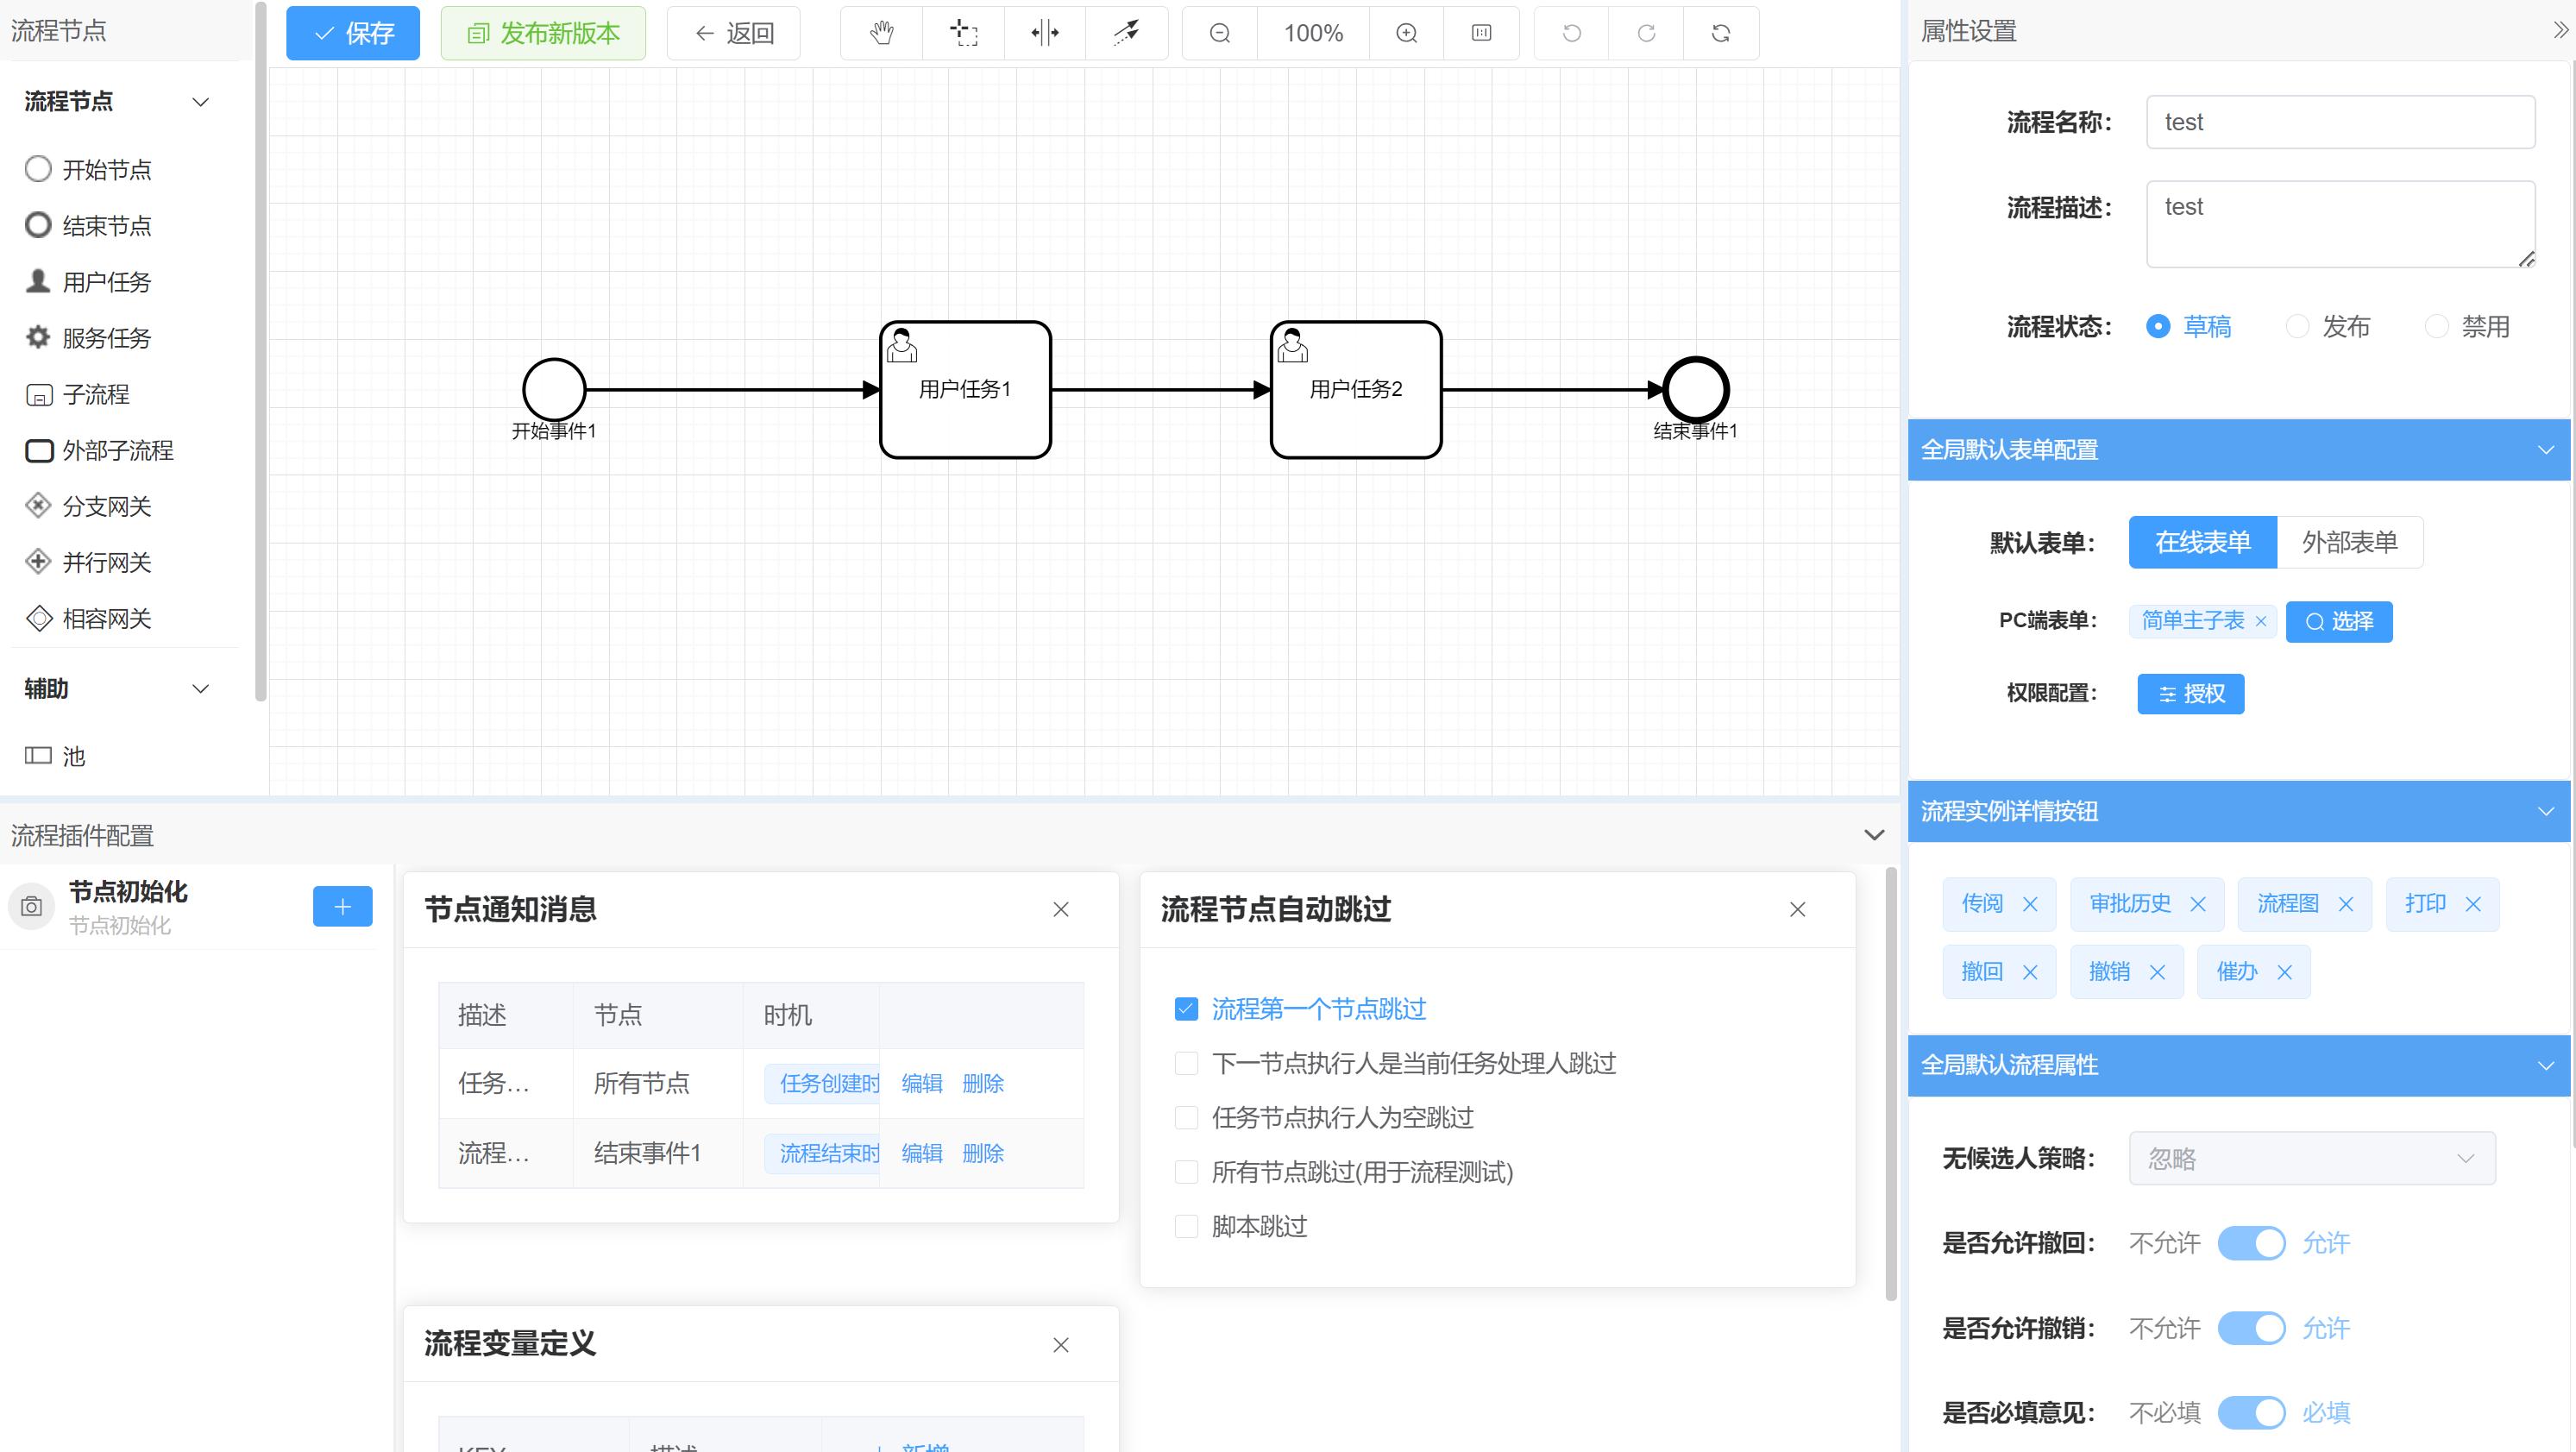Select the global connect tool
Viewport: 2576px width, 1452px height.
1126,33
